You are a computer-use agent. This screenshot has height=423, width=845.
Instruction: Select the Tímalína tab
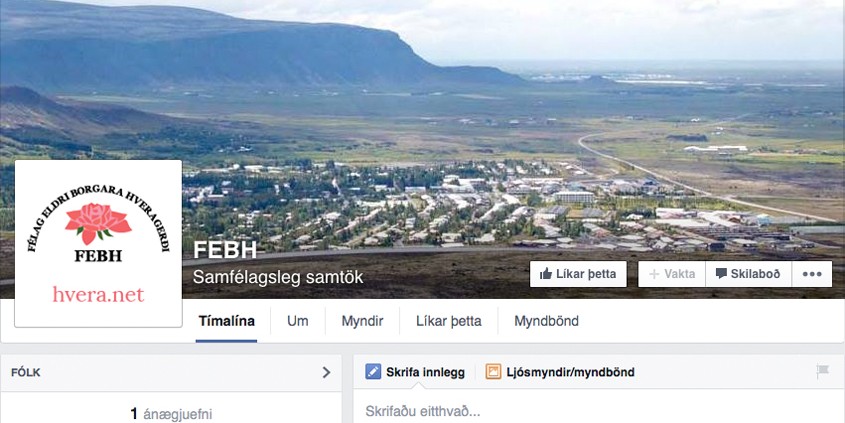[x=226, y=321]
